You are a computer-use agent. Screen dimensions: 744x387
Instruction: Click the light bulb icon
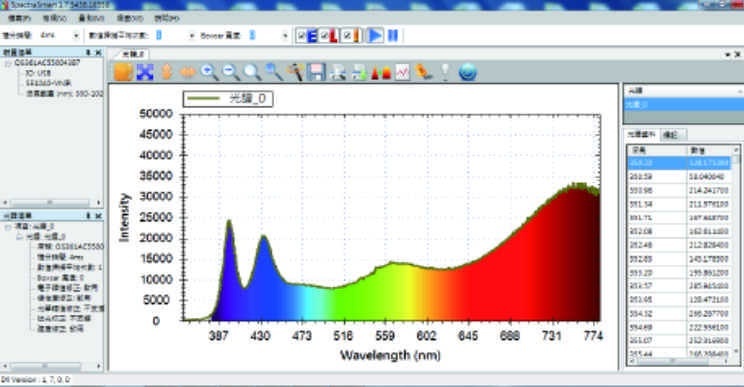tap(445, 72)
